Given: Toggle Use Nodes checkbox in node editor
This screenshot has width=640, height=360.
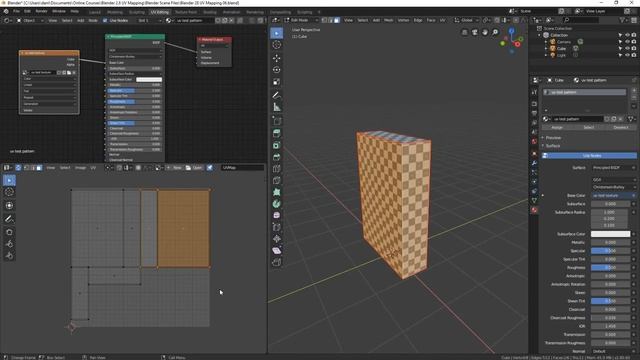Looking at the screenshot, I should click(105, 20).
